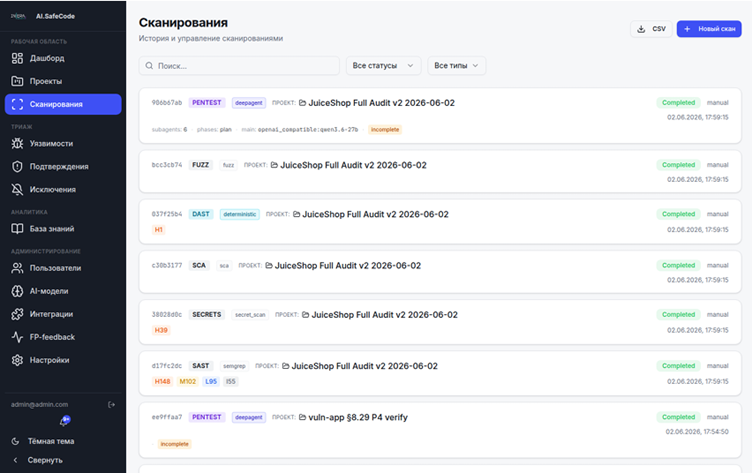This screenshot has width=752, height=473.
Task: Click the admin@admin.com account label
Action: (39, 405)
